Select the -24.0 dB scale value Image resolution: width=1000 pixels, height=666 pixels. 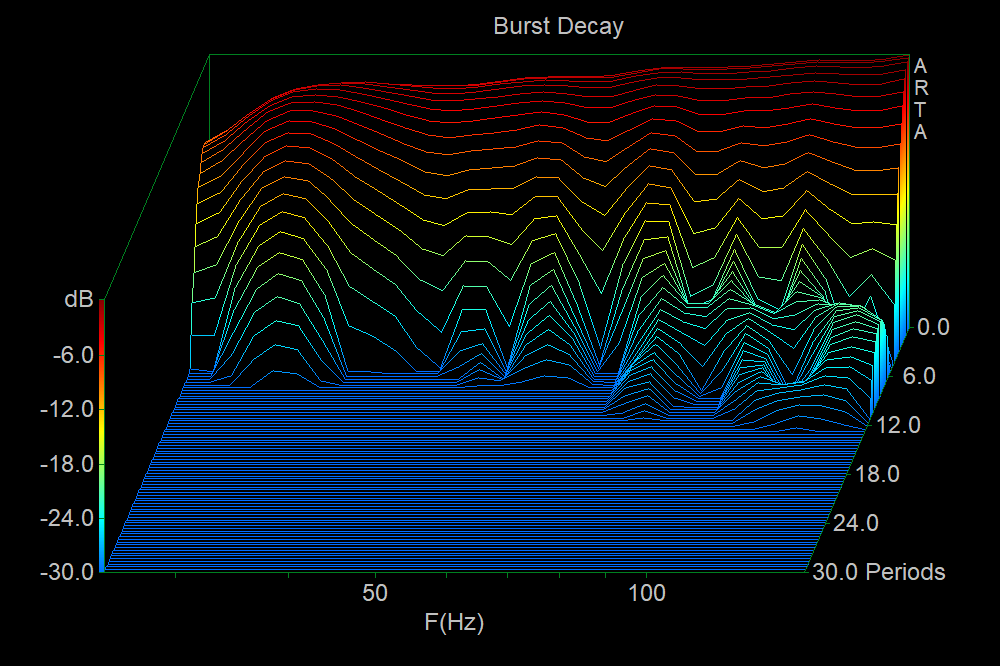click(x=64, y=518)
